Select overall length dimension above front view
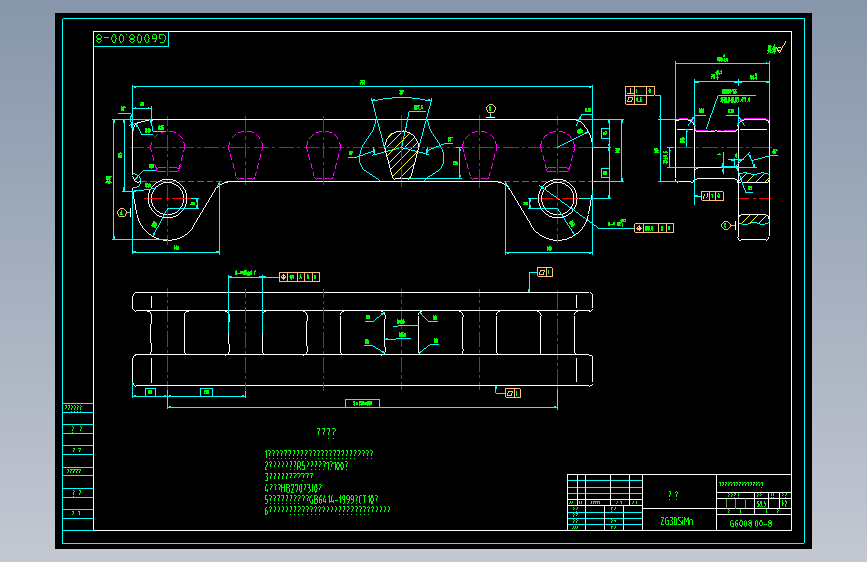Image resolution: width=867 pixels, height=562 pixels. (x=363, y=84)
